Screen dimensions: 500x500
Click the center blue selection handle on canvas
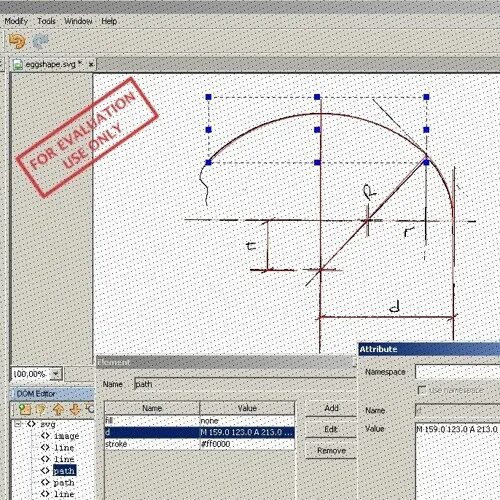[x=317, y=130]
